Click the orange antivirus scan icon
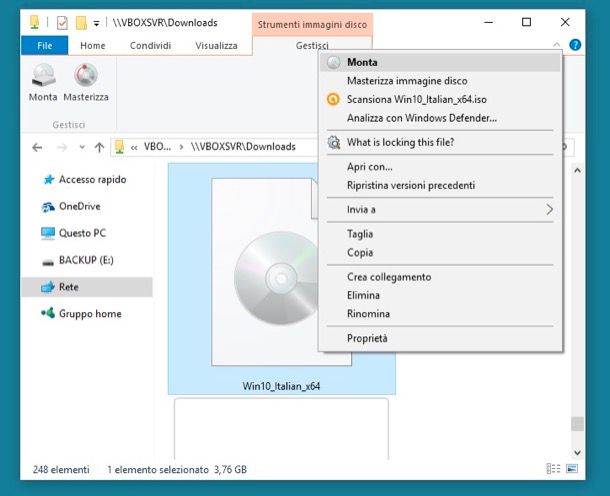Viewport: 610px width, 496px height. [x=333, y=99]
